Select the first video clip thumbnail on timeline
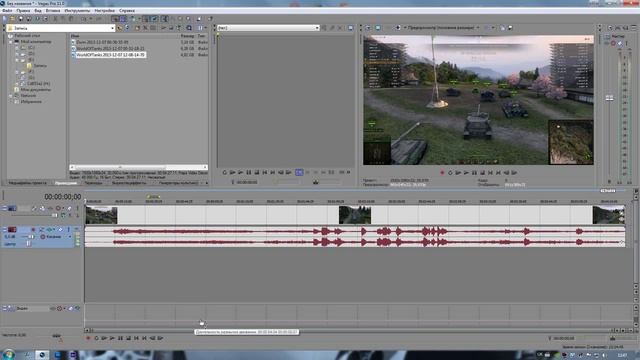Image resolution: width=640 pixels, height=360 pixels. (x=101, y=215)
